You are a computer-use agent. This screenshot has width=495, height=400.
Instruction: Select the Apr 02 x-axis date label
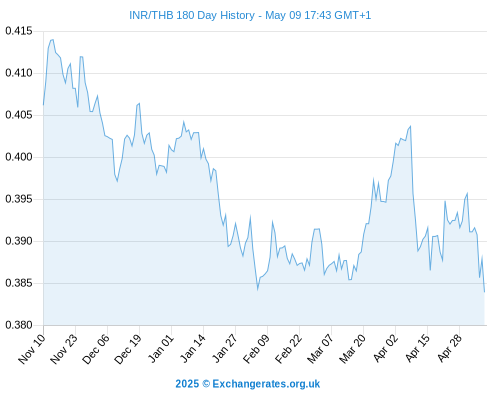[x=385, y=349]
